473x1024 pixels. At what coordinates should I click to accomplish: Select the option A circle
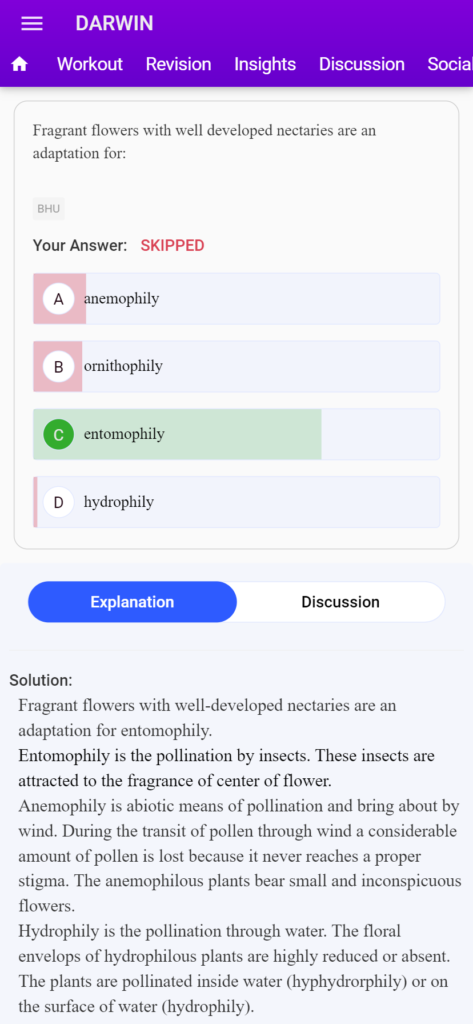click(x=59, y=299)
